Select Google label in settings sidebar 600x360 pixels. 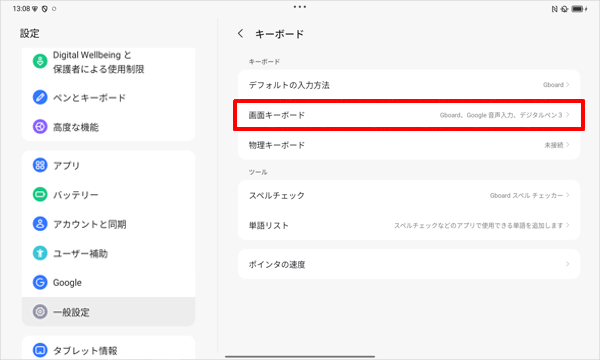click(67, 283)
